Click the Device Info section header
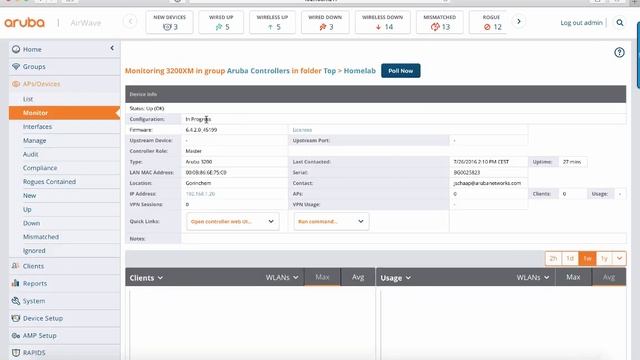Viewport: 640px width, 360px height. [376, 94]
